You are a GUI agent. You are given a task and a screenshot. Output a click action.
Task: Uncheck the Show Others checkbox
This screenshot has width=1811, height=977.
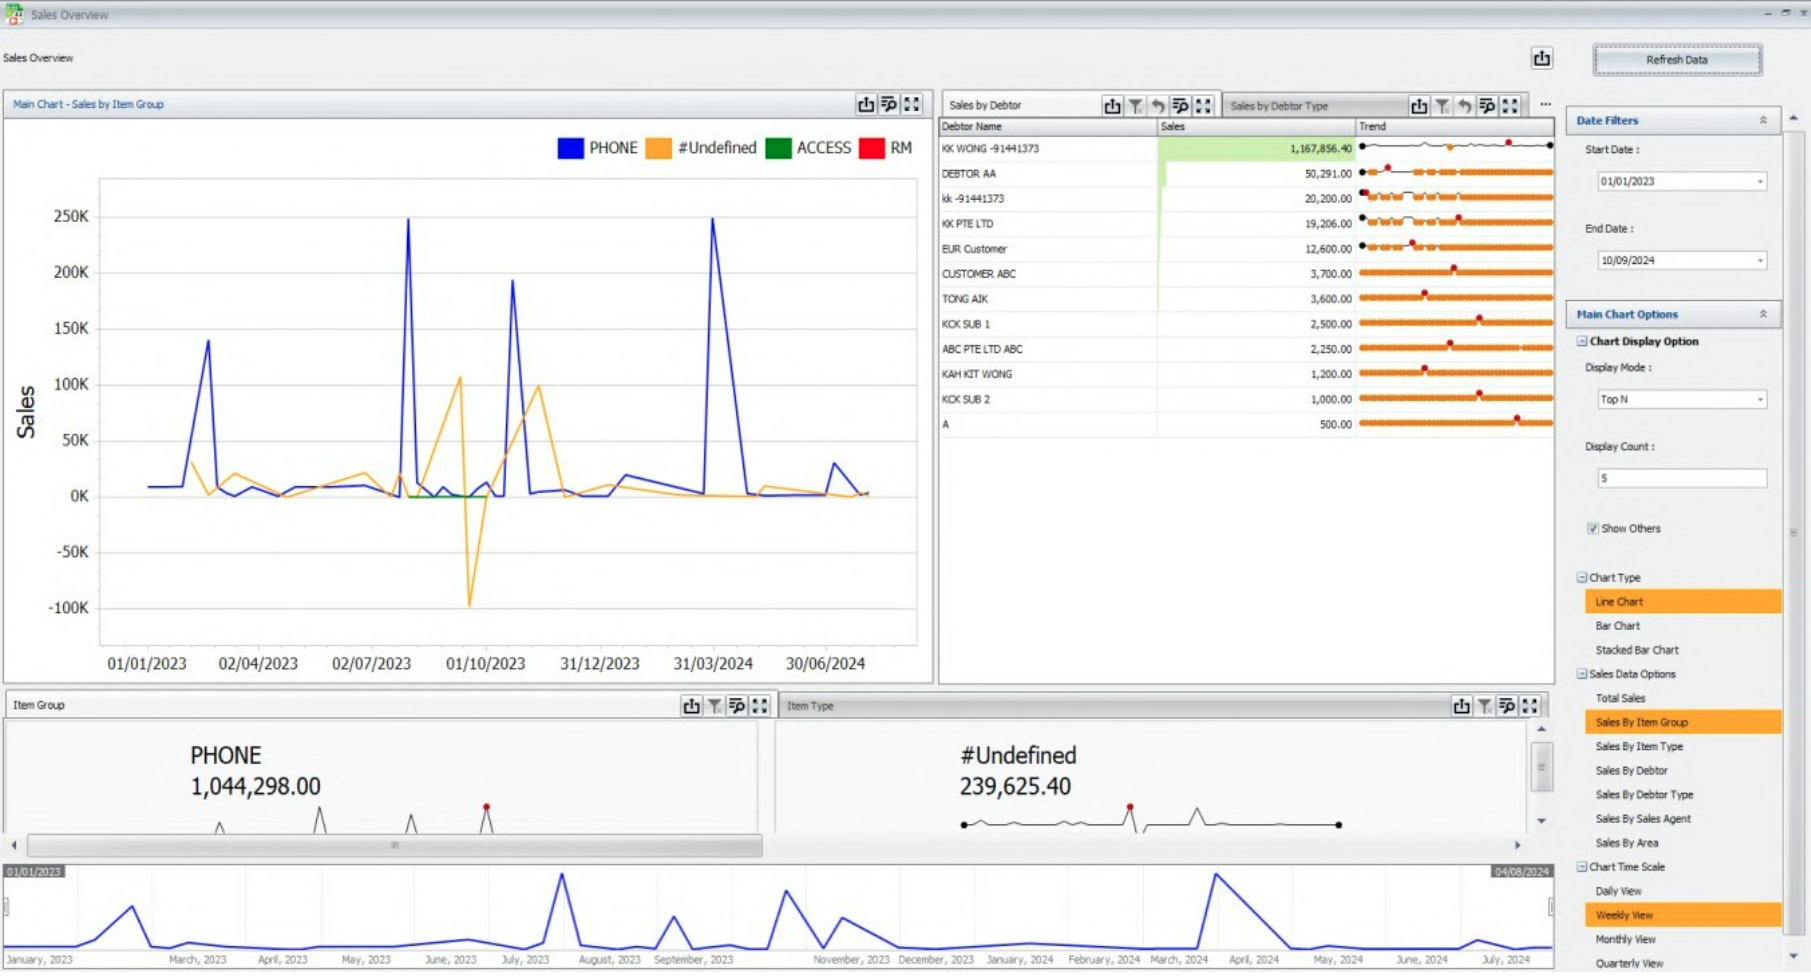[x=1592, y=528]
